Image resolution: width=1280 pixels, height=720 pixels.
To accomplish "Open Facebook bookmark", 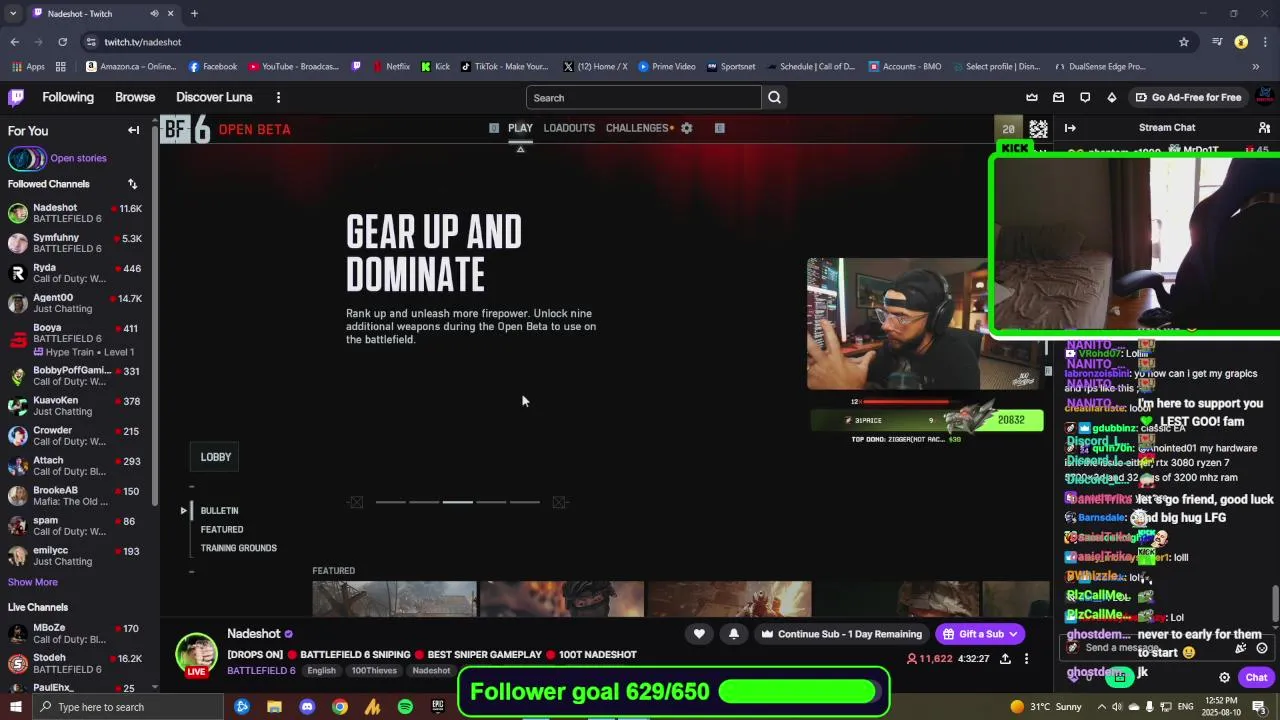I will pos(213,67).
